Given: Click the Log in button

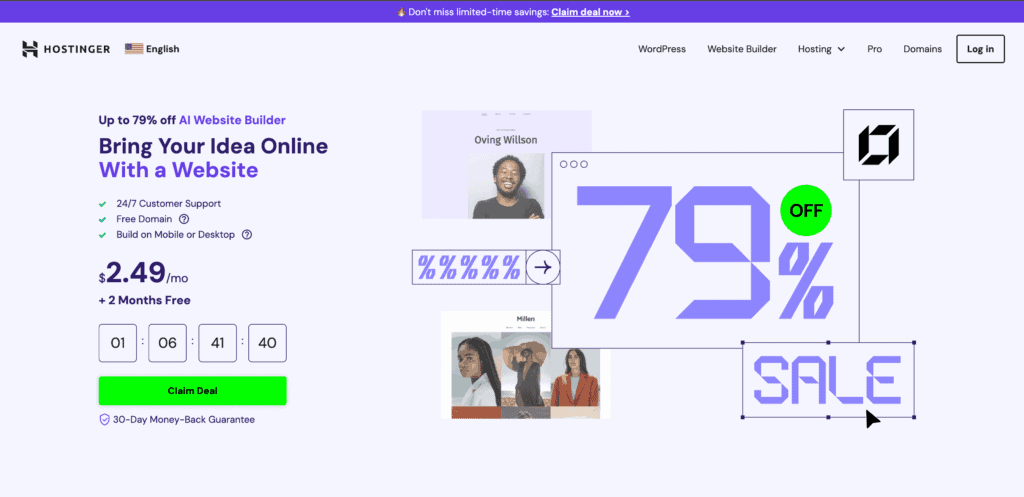Looking at the screenshot, I should click(980, 49).
